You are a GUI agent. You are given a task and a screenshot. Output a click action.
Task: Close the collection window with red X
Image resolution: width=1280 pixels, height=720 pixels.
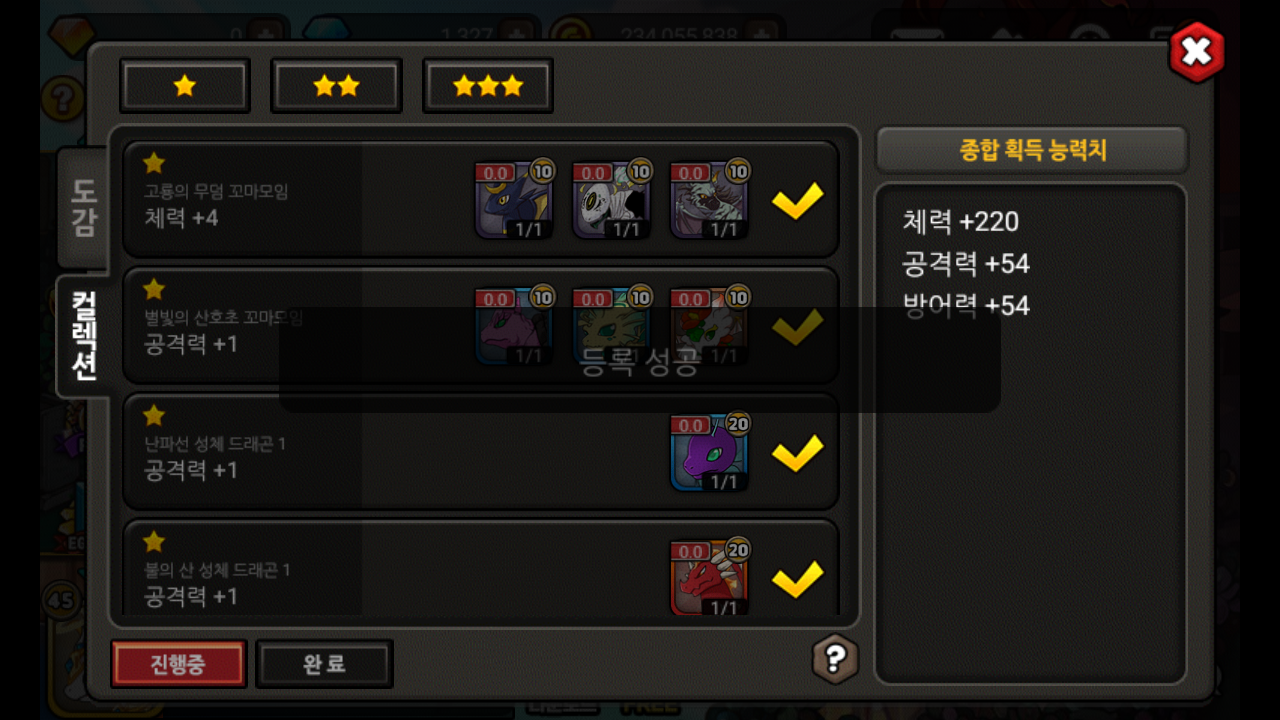[x=1196, y=52]
